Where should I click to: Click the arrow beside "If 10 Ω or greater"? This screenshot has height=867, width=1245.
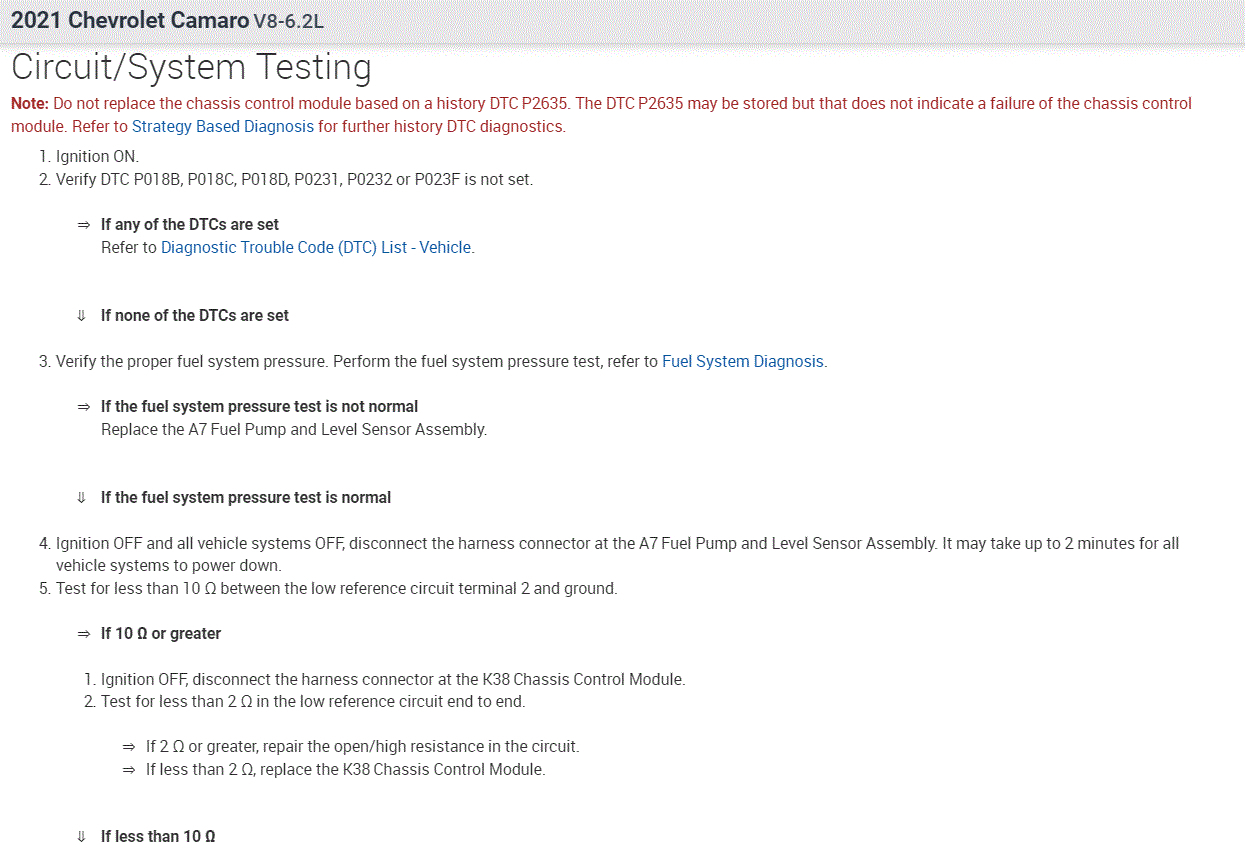pyautogui.click(x=84, y=634)
